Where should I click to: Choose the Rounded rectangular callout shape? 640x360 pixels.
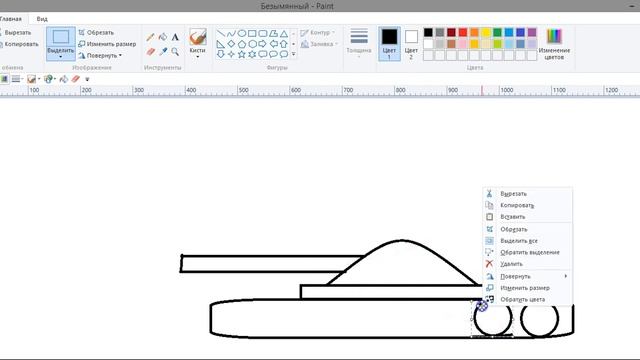263,54
